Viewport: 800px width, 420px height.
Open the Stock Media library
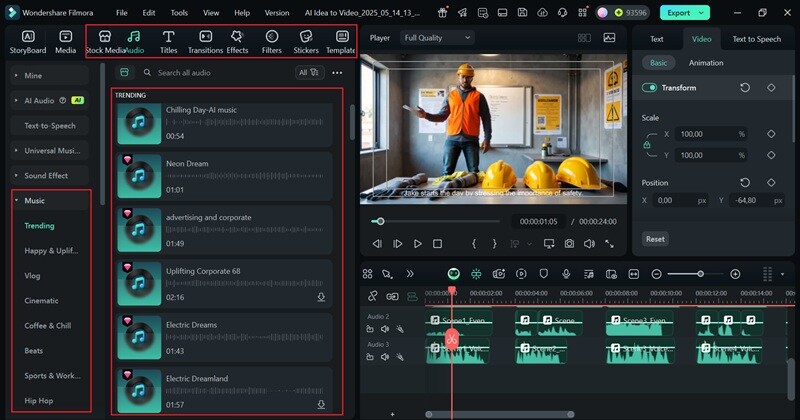105,42
